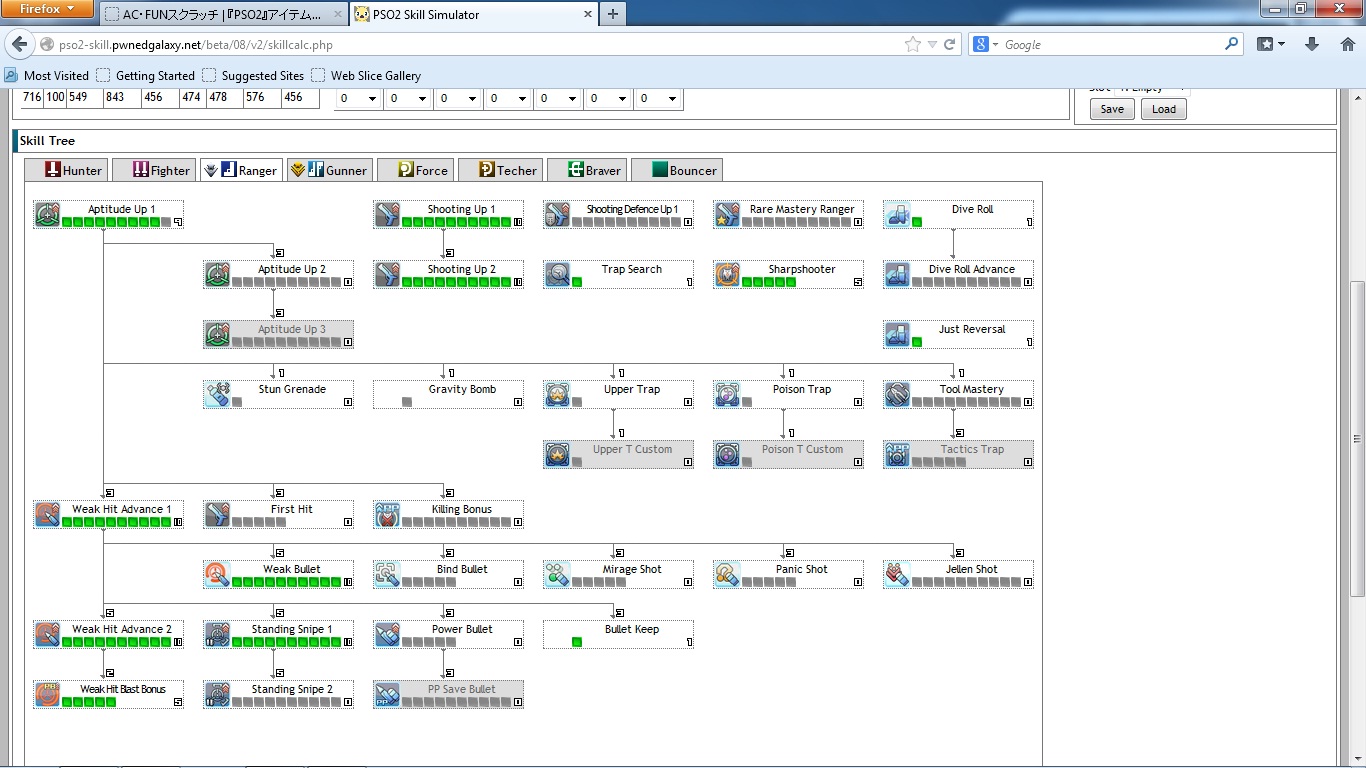The image size is (1366, 768).
Task: Click the Standing Snipe 1 skill icon
Action: pyautogui.click(x=217, y=635)
